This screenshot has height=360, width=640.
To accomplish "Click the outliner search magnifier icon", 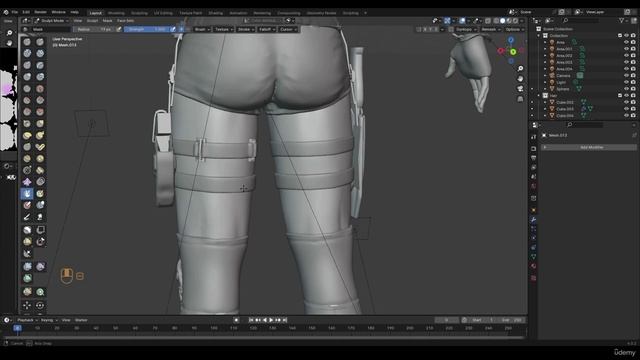I will (x=565, y=20).
